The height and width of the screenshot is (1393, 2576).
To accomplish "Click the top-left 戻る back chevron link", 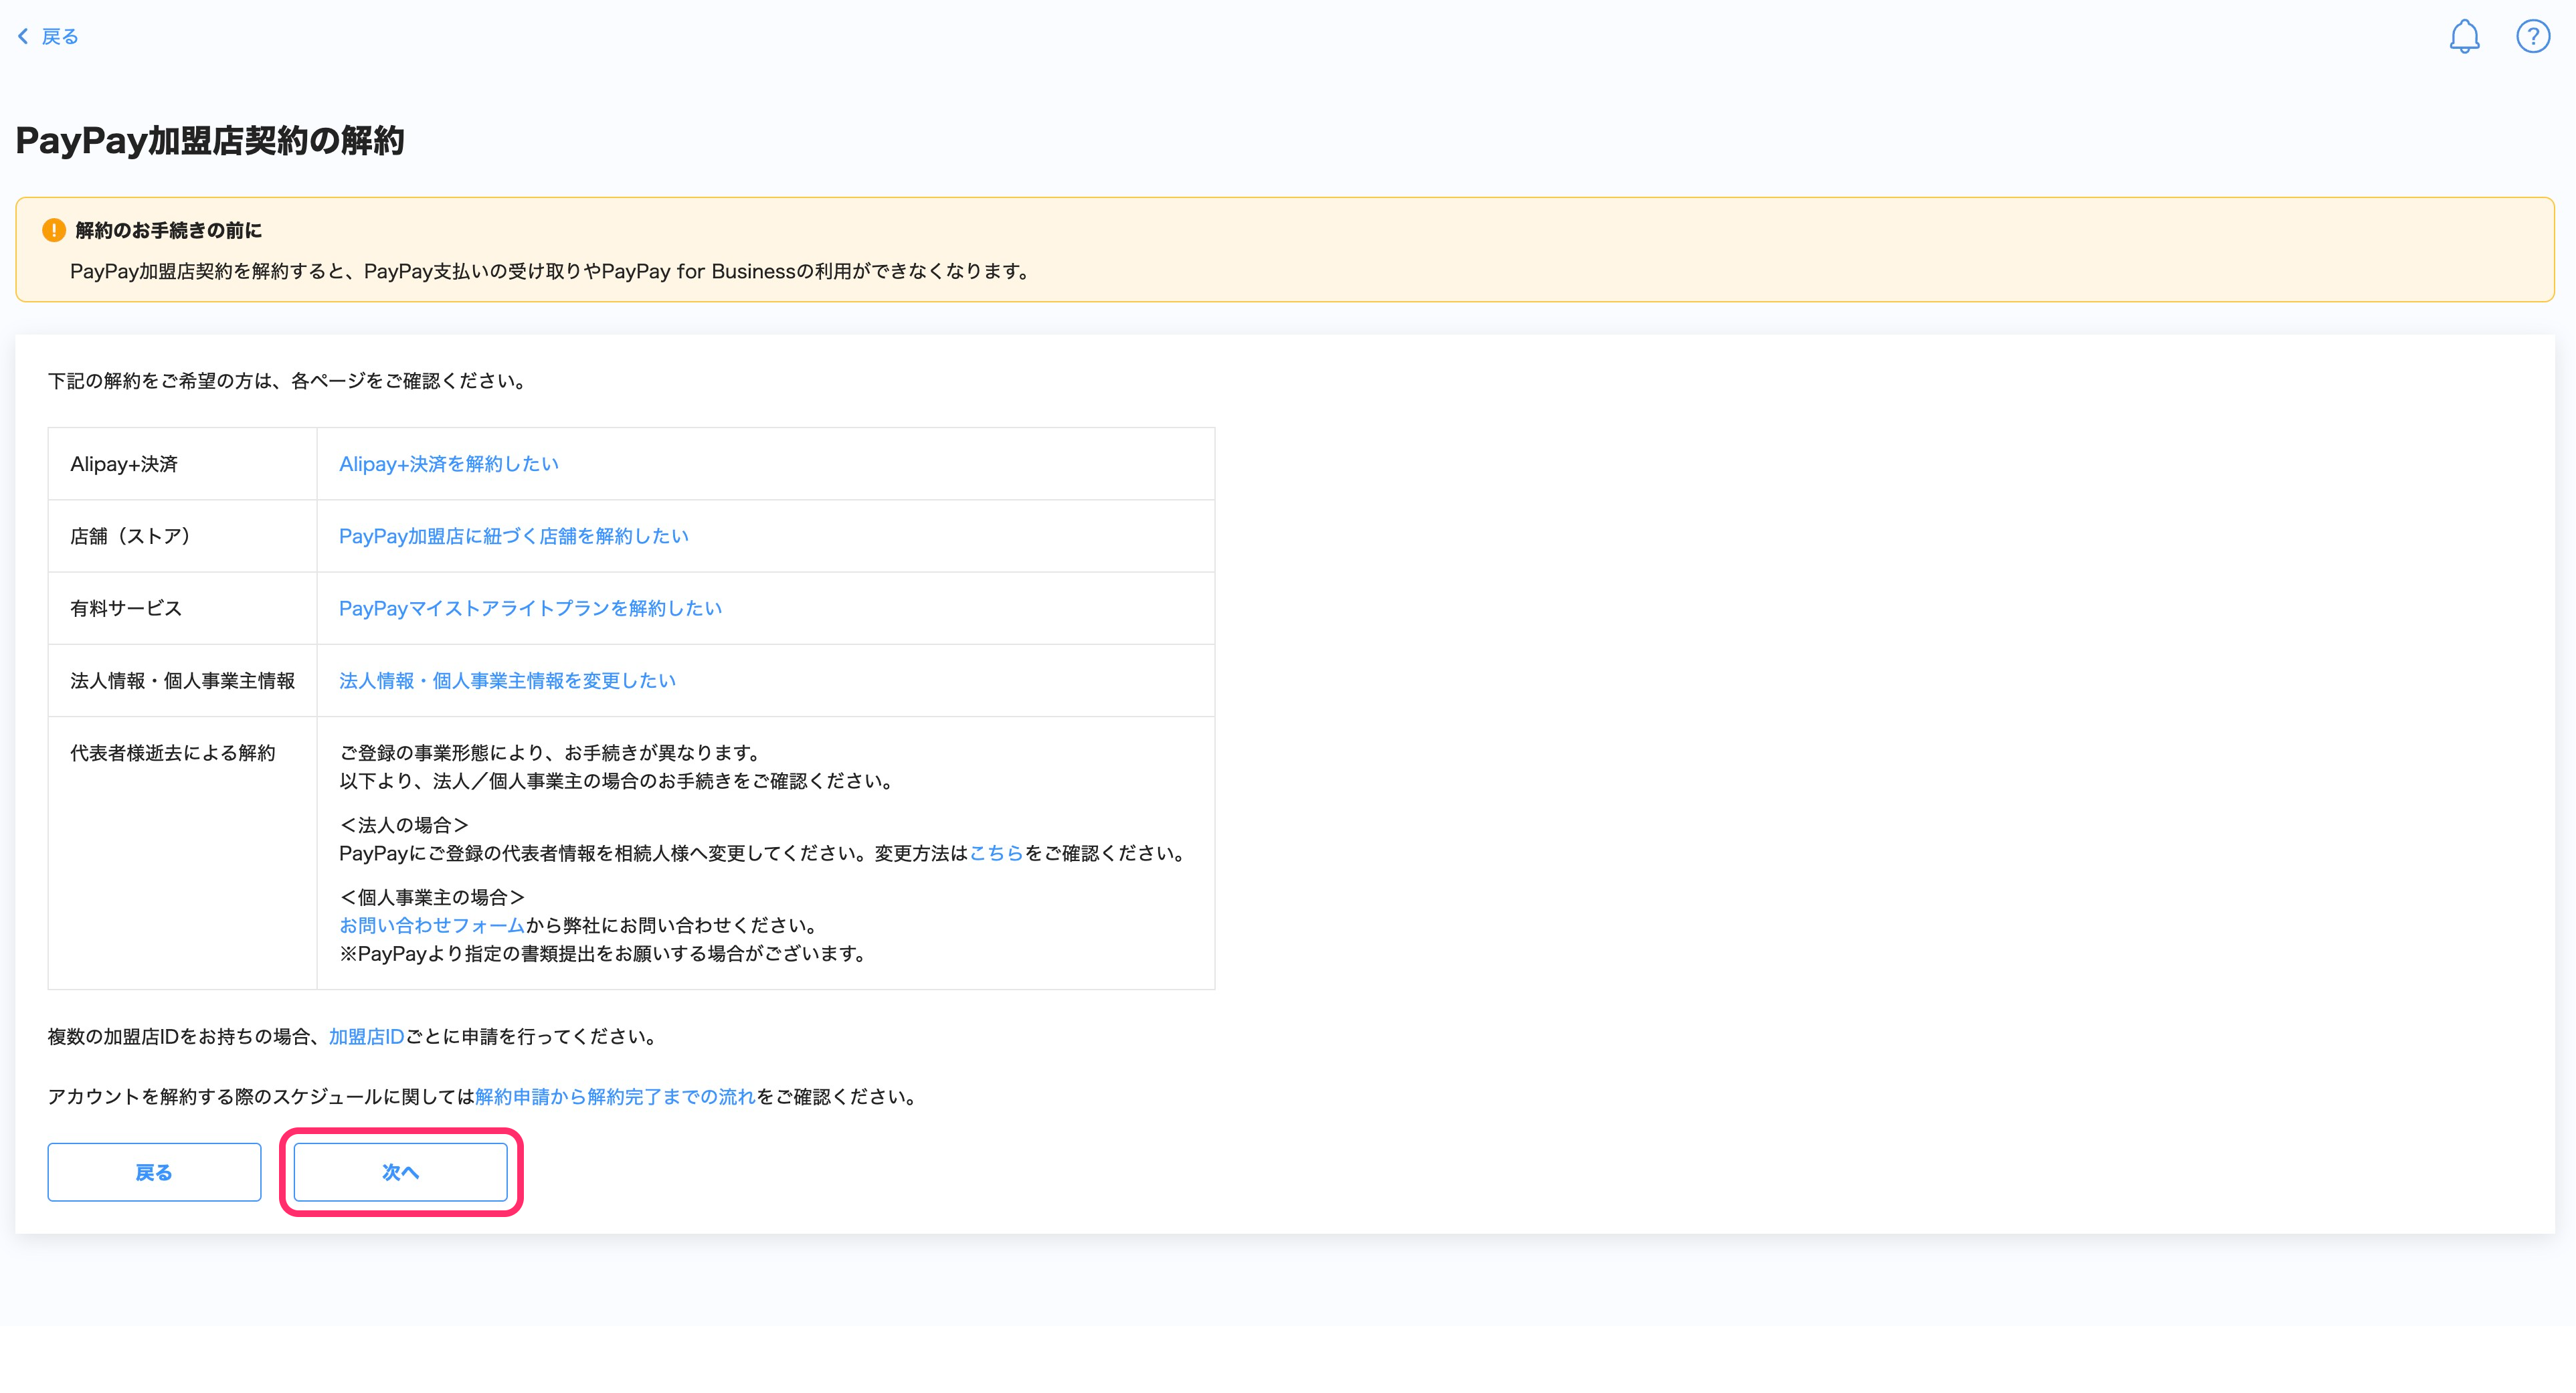I will pyautogui.click(x=47, y=37).
